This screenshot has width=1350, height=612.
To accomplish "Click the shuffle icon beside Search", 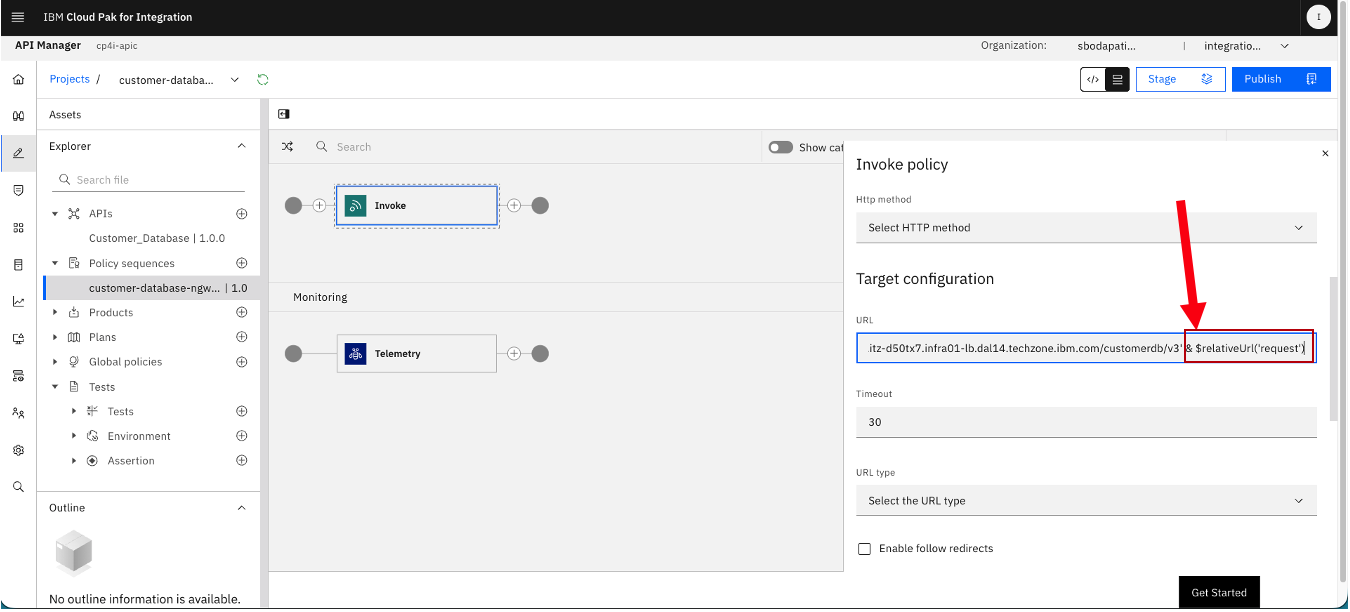I will pos(287,146).
